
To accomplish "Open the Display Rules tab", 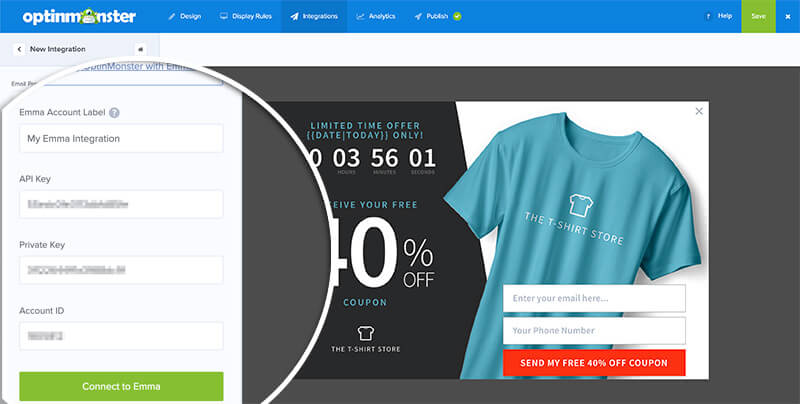I will tap(246, 16).
